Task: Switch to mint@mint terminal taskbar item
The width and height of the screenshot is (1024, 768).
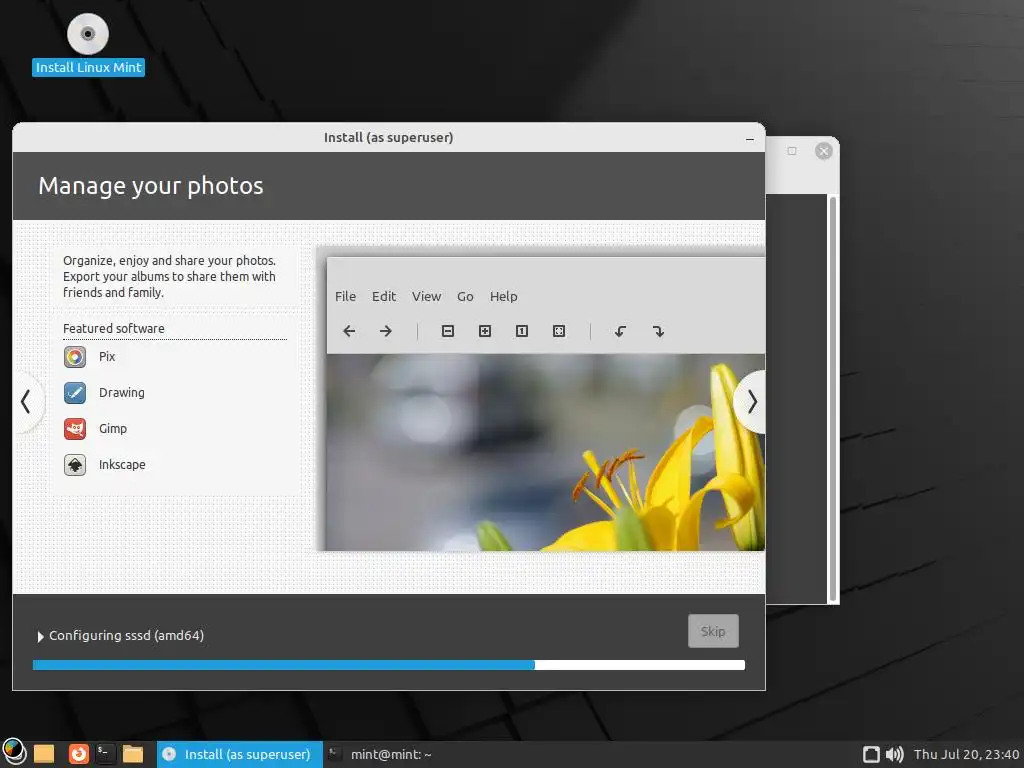Action: point(380,754)
